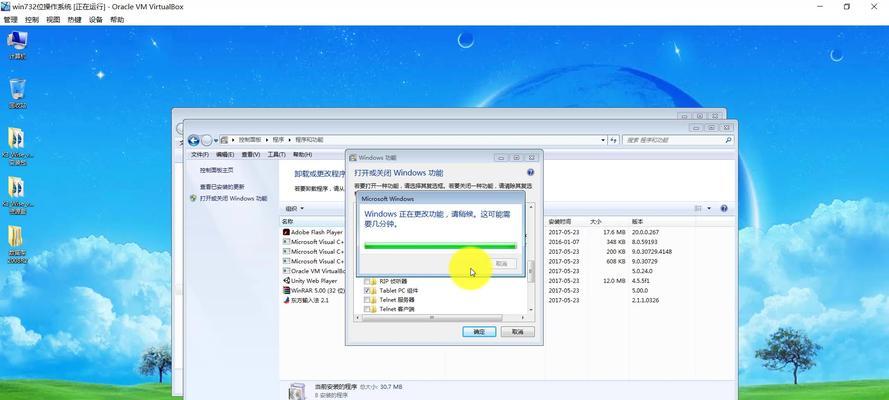
Task: Open VirtualBox 管理 menu
Action: click(10, 20)
